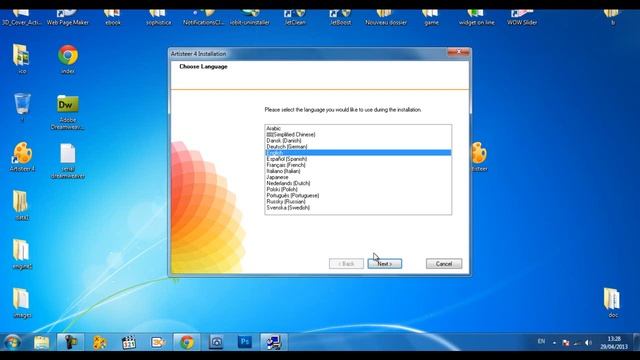Open the Adobe Dreamweaver desktop icon

pyautogui.click(x=68, y=112)
